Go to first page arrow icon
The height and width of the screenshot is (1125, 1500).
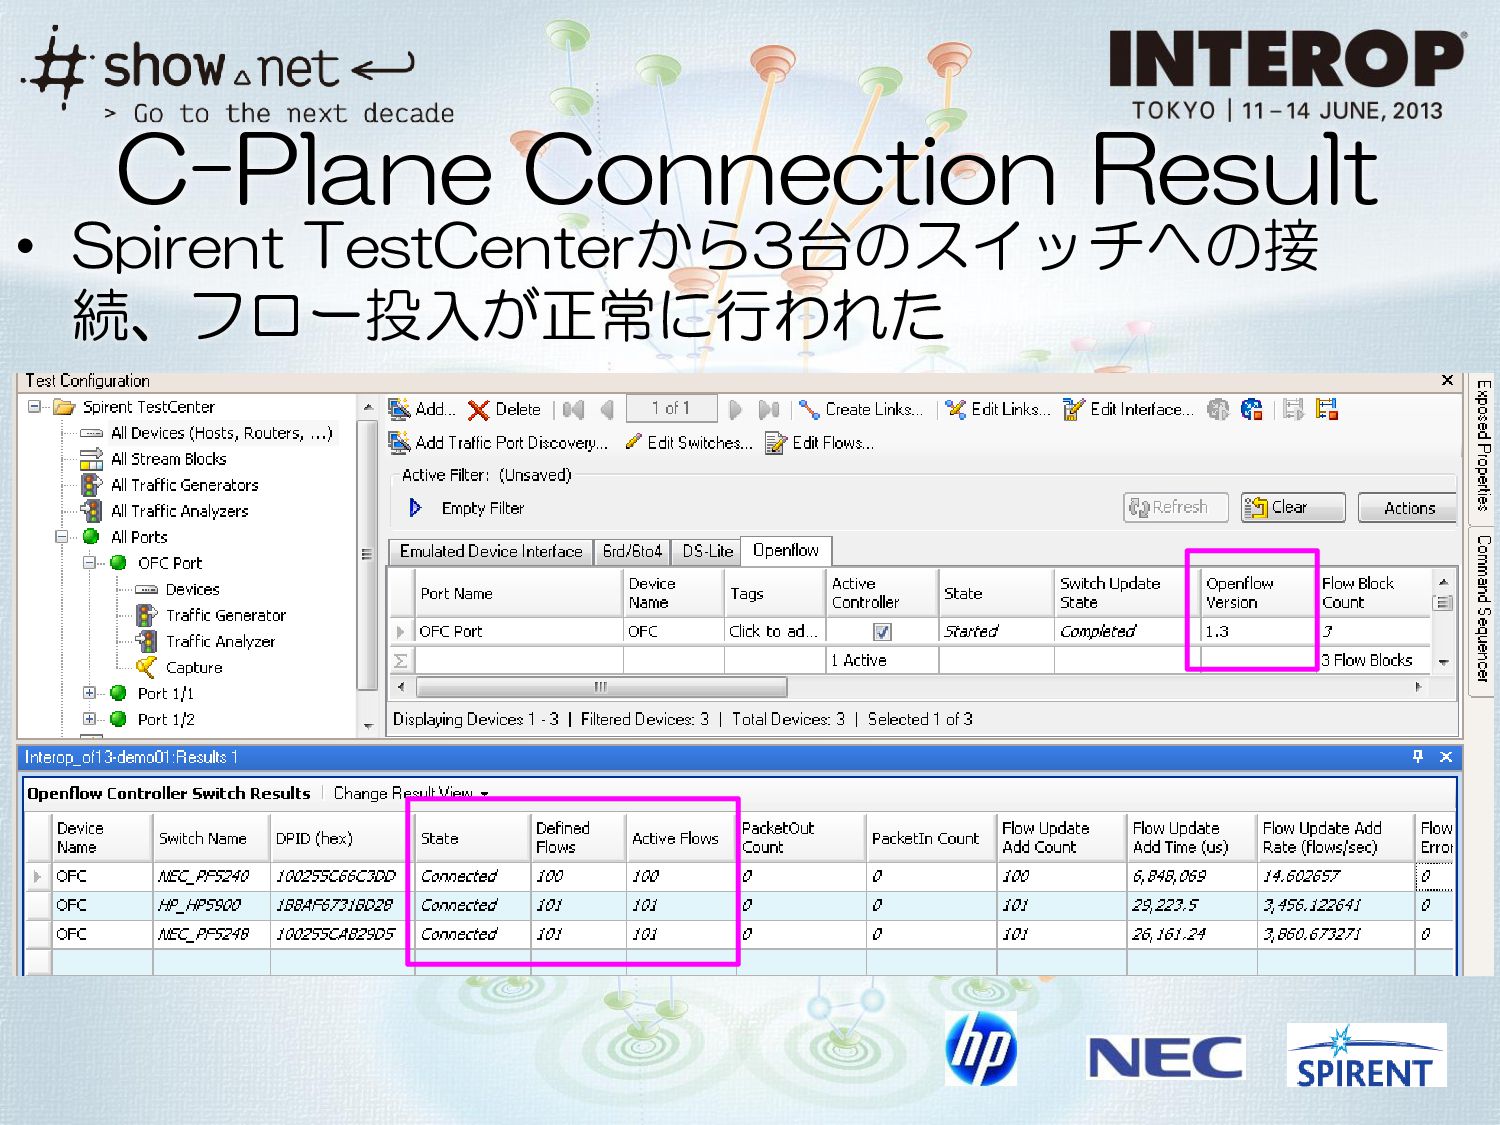pyautogui.click(x=573, y=409)
